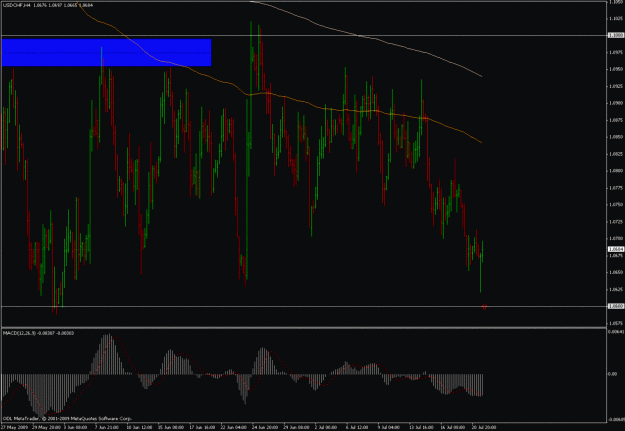Click the 1.0950 price axis label
The width and height of the screenshot is (625, 431).
[617, 69]
